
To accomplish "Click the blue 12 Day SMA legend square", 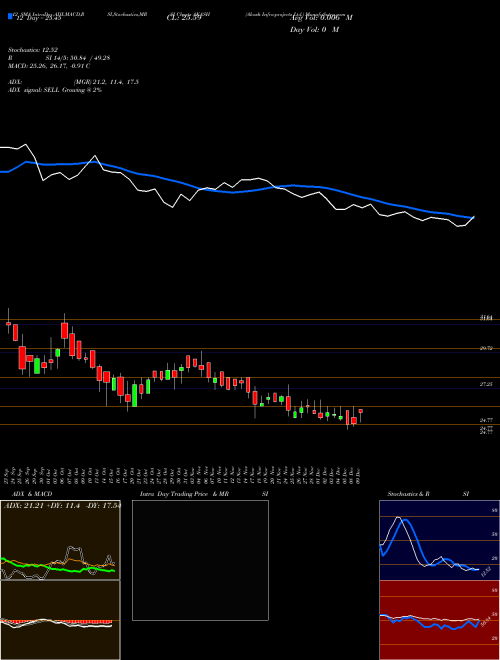I will point(10,16).
